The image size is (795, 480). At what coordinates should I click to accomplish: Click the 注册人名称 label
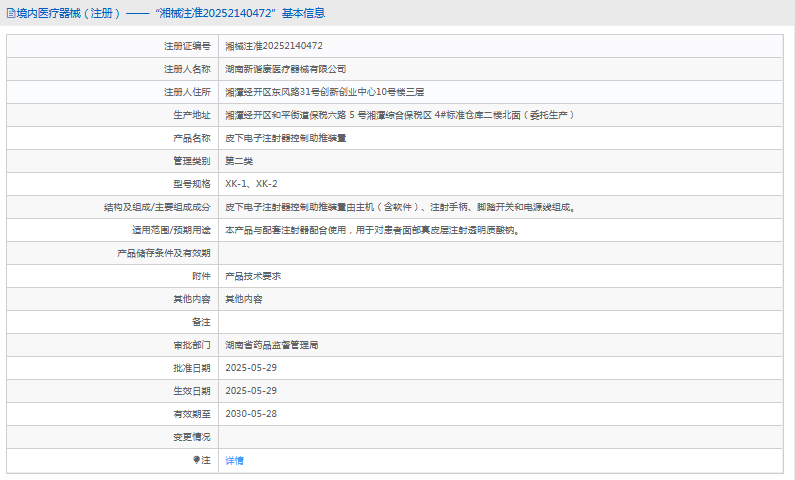click(x=187, y=69)
